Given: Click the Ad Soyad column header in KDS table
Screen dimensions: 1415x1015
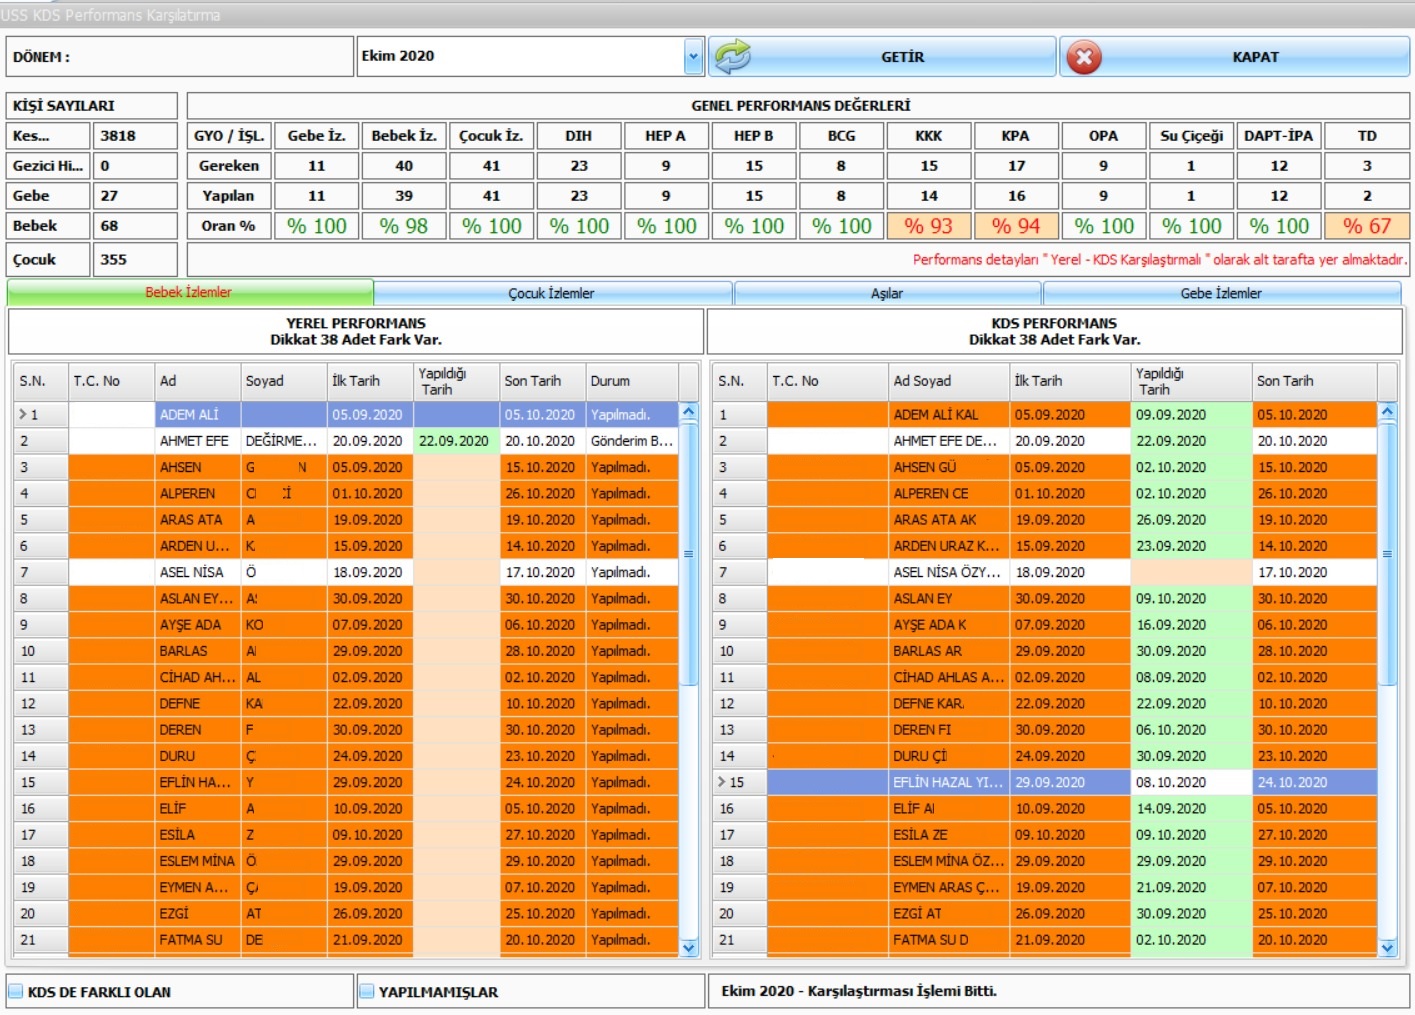Looking at the screenshot, I should coord(947,381).
